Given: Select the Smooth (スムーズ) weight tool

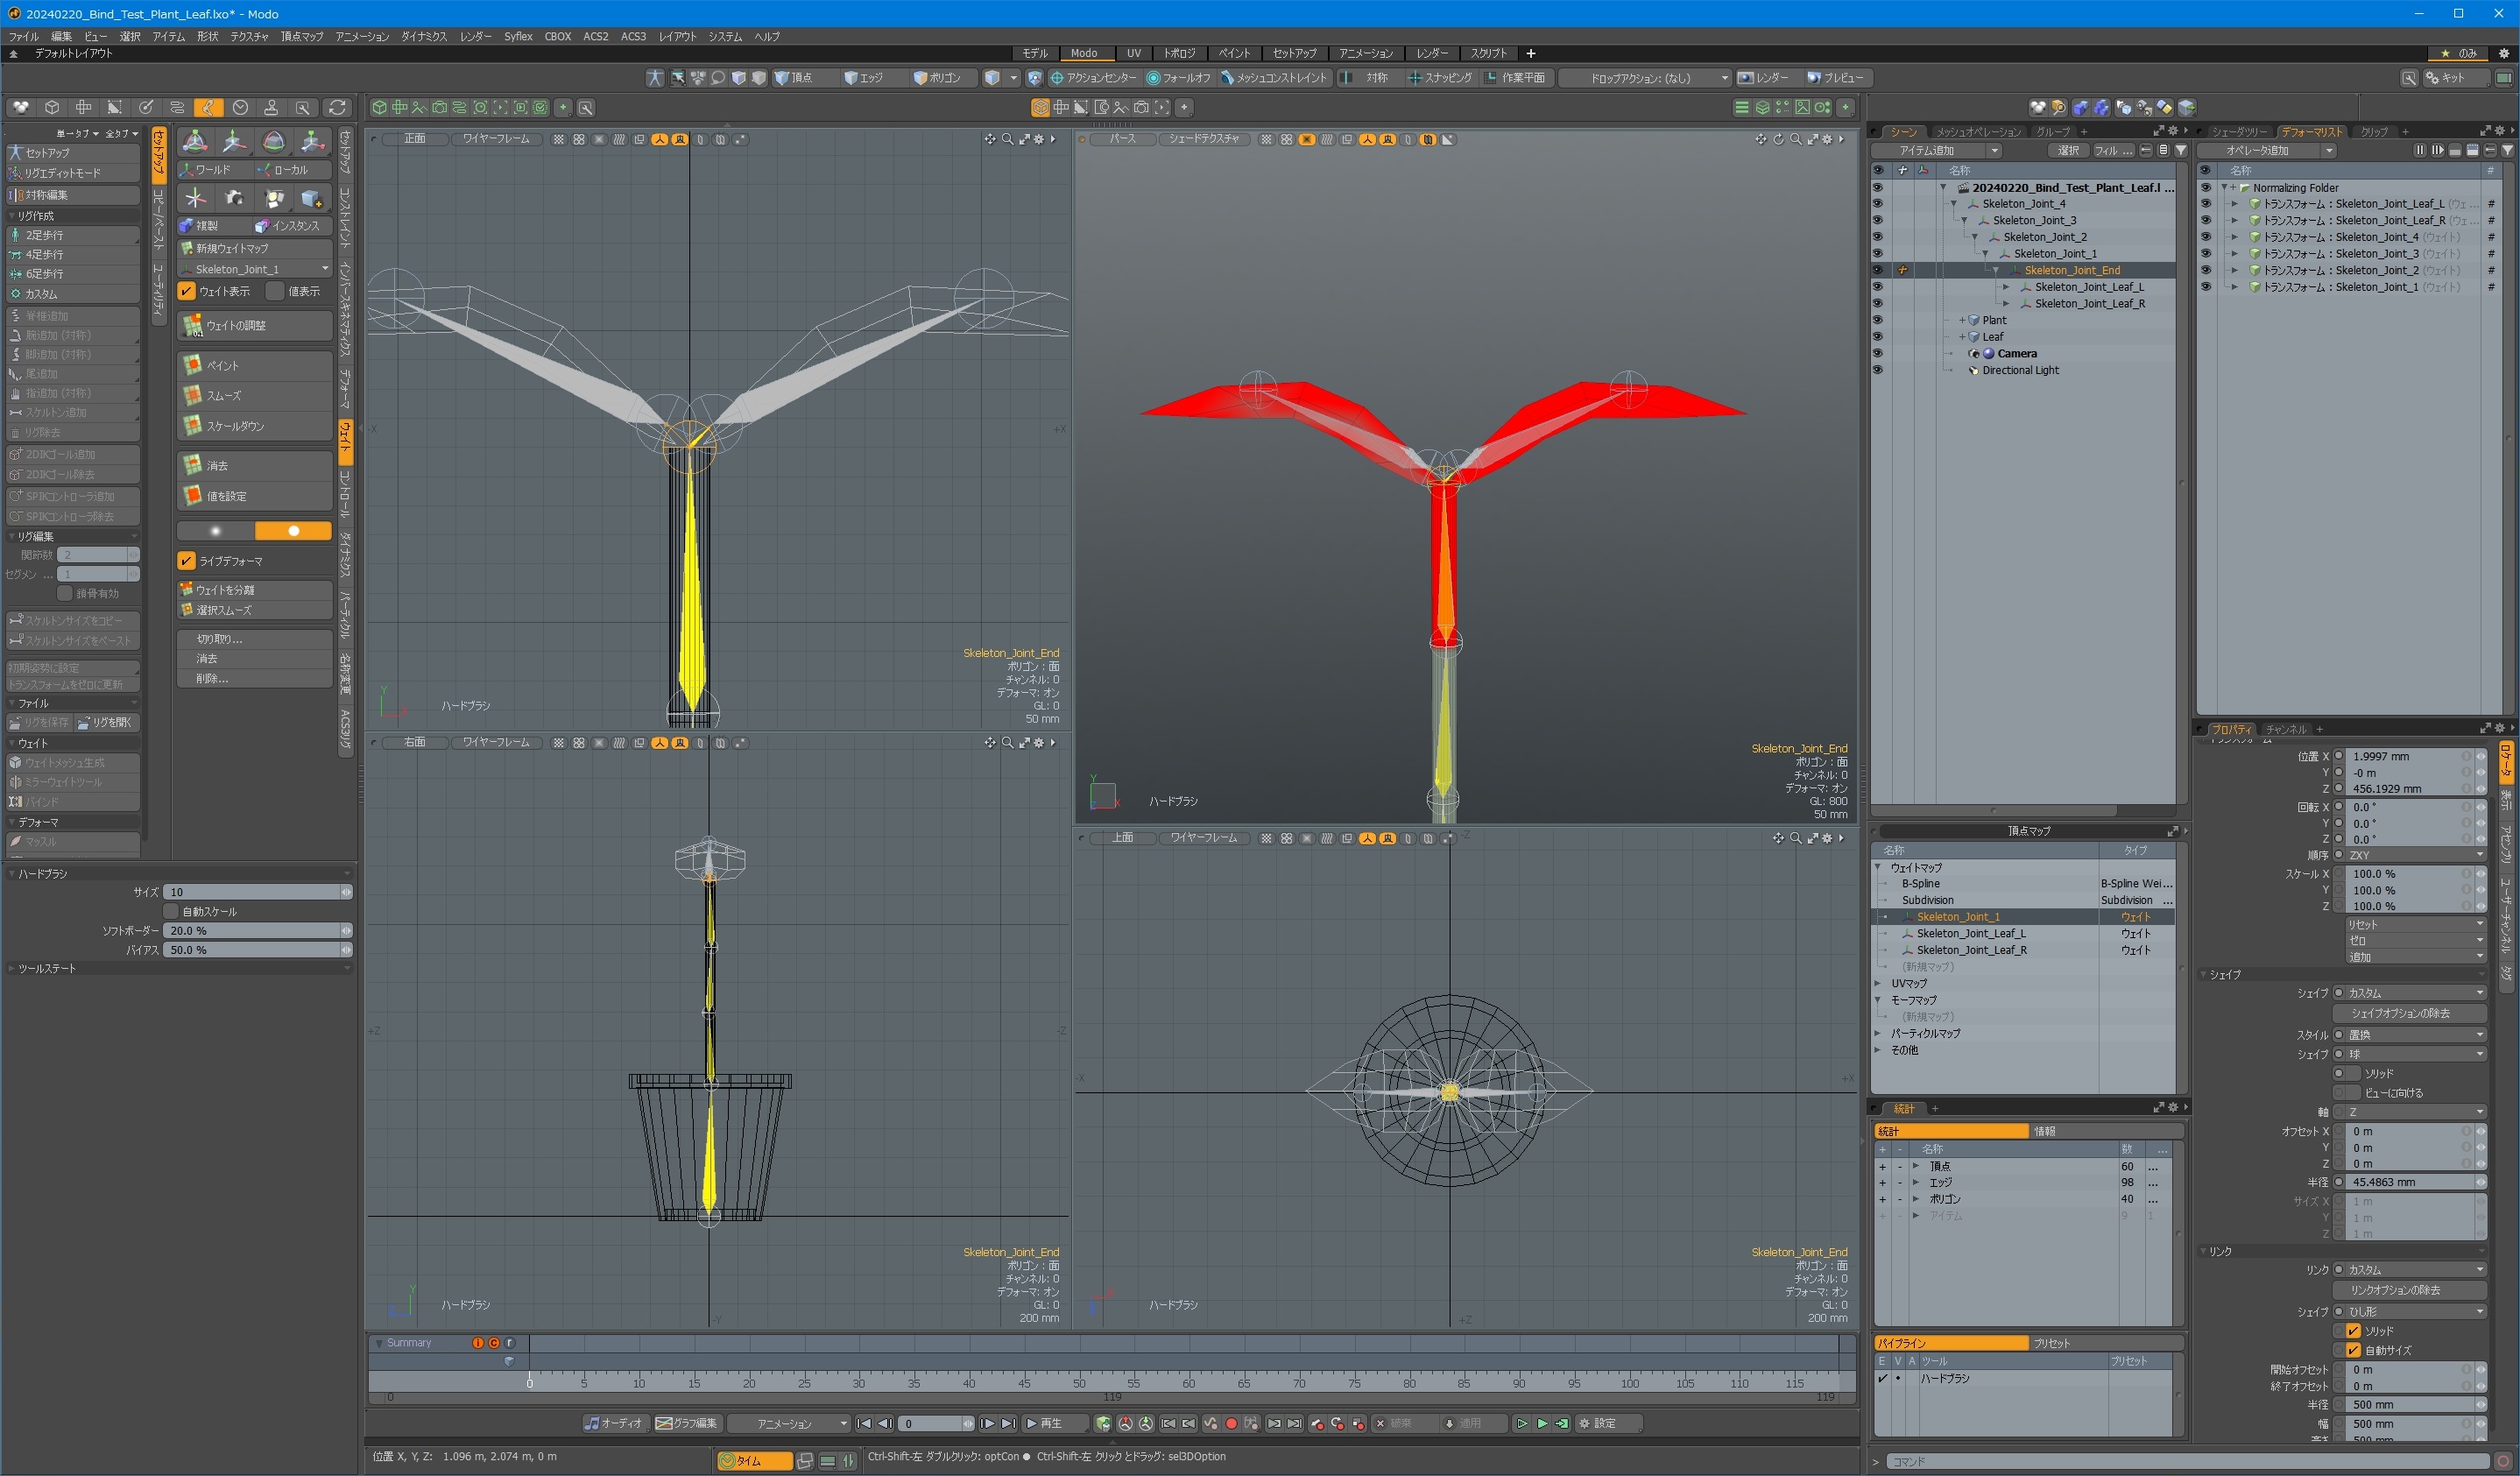Looking at the screenshot, I should point(255,395).
